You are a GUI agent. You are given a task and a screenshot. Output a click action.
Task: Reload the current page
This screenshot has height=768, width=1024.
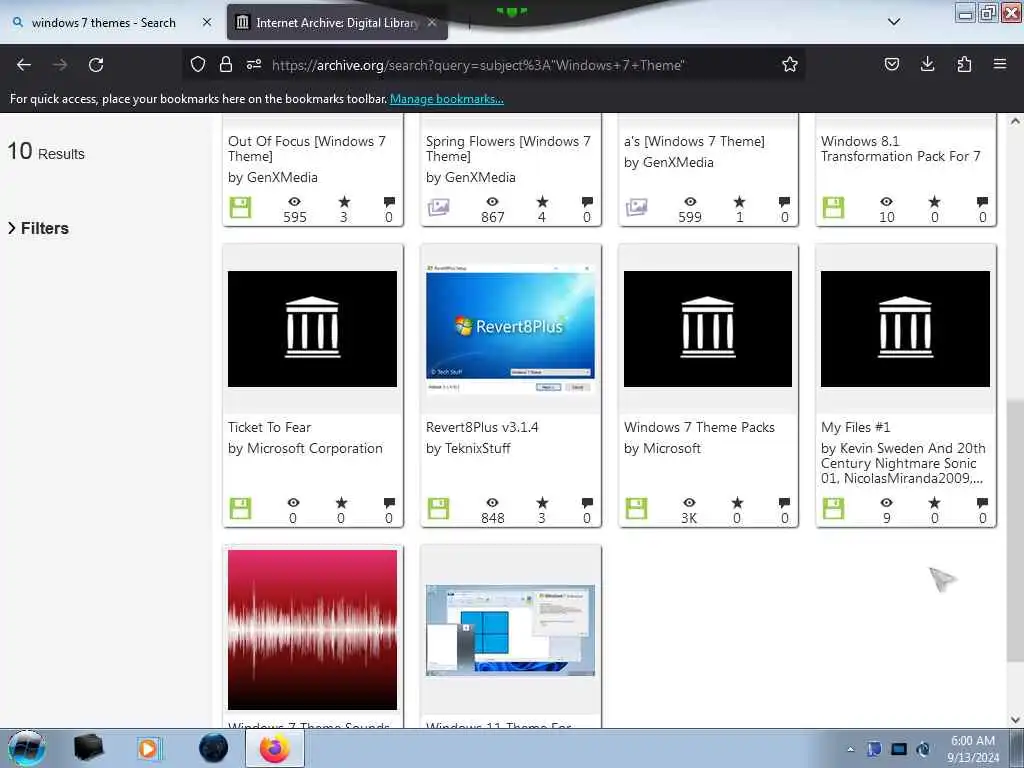coord(96,65)
